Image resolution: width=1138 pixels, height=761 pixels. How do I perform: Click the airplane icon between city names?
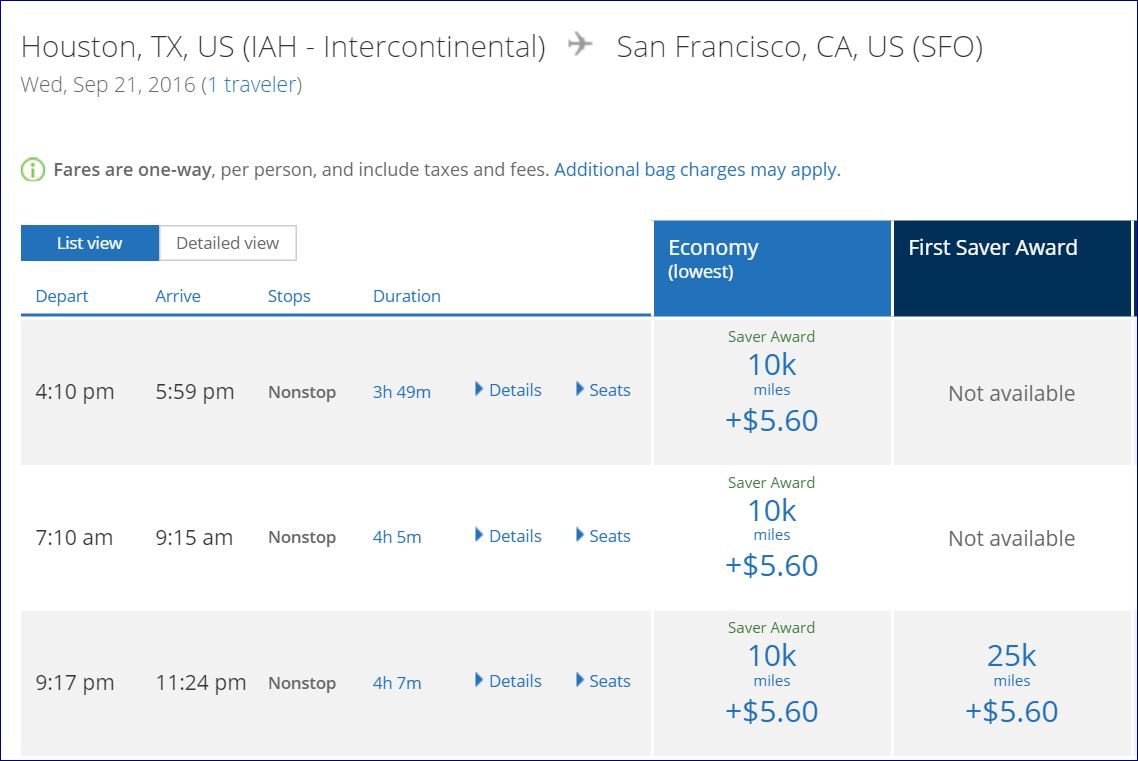(x=580, y=45)
